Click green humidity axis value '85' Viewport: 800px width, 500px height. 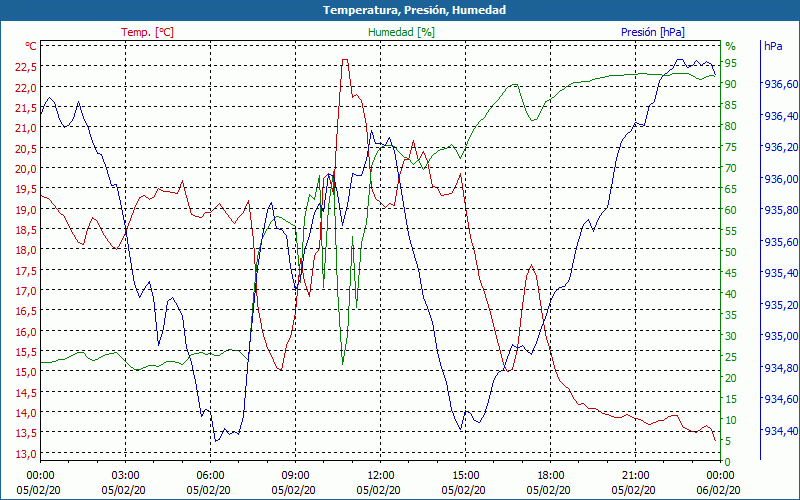pos(731,105)
